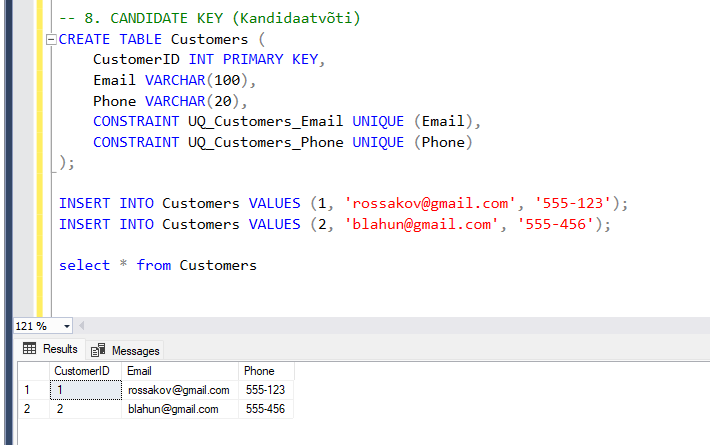Select the Email column header
The height and width of the screenshot is (445, 710).
pyautogui.click(x=180, y=371)
